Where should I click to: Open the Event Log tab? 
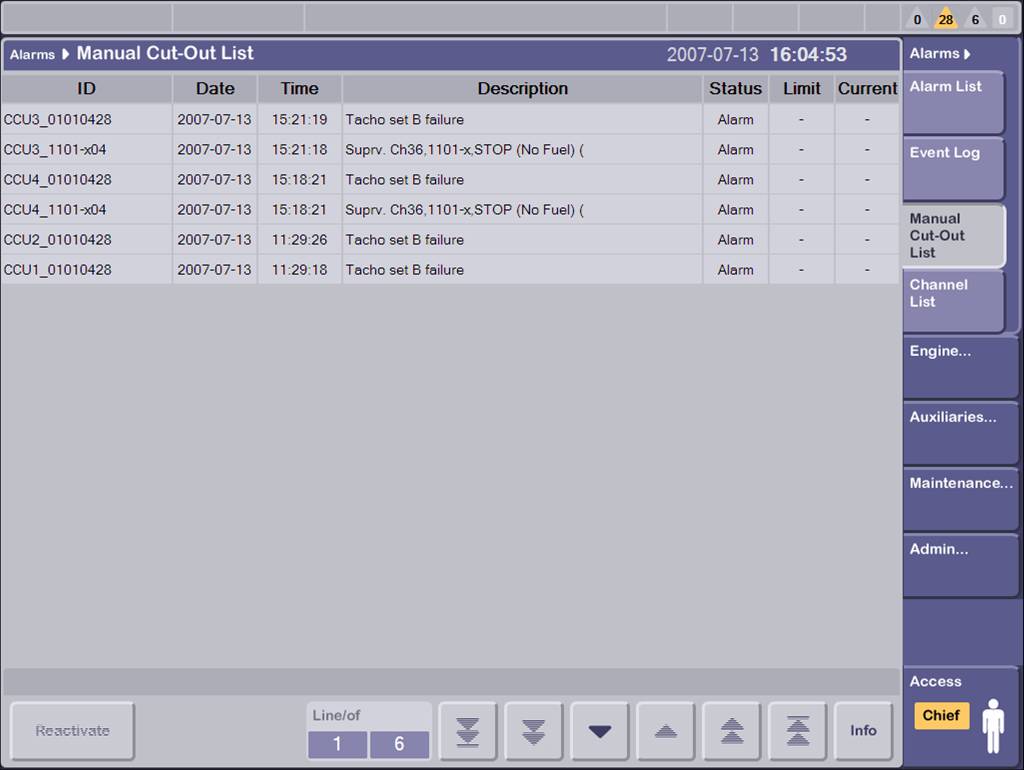tap(954, 168)
